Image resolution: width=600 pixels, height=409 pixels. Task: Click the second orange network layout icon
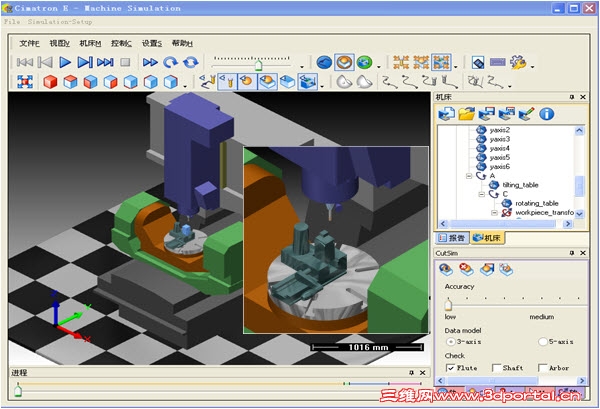(x=421, y=62)
